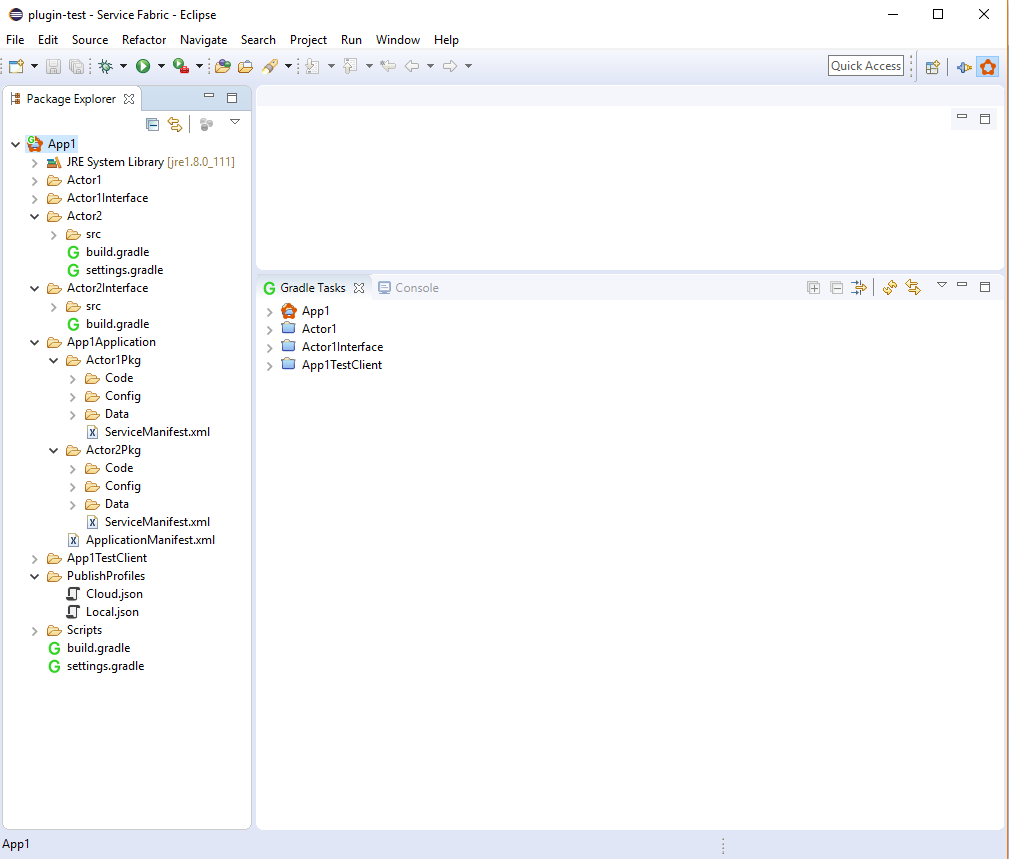1009x859 pixels.
Task: Toggle Expand All in Gradle Tasks panel
Action: [x=813, y=287]
